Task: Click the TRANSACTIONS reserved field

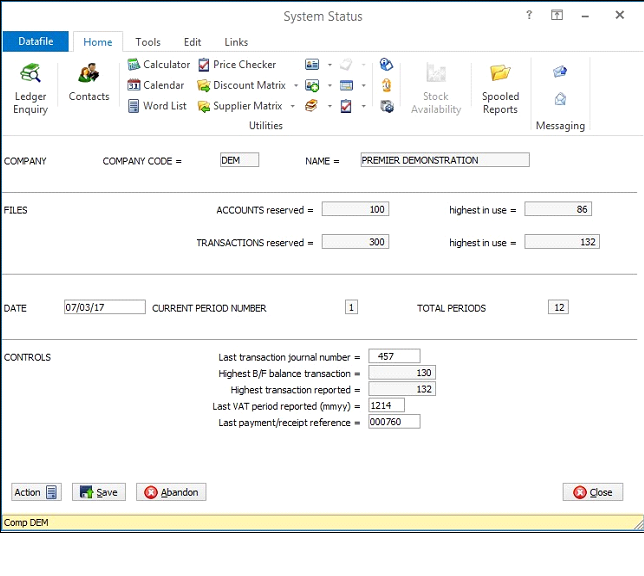Action: tap(355, 242)
